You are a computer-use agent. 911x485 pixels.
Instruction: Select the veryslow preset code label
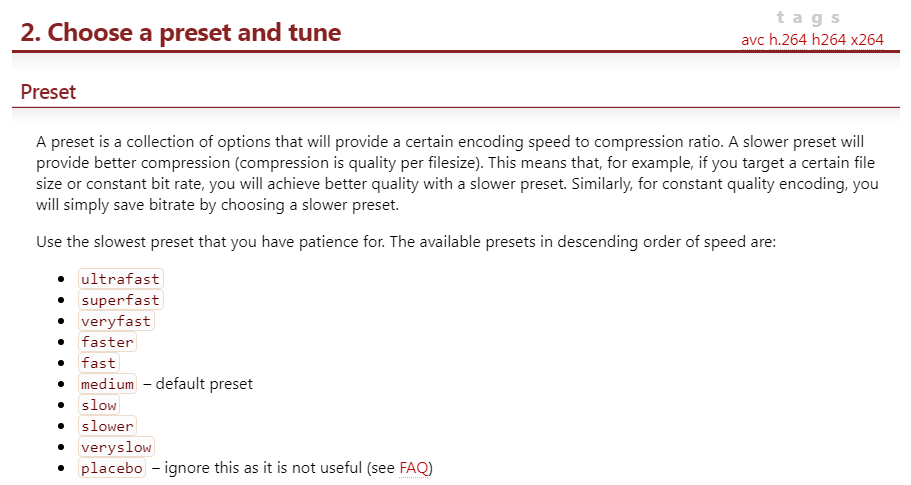point(116,447)
